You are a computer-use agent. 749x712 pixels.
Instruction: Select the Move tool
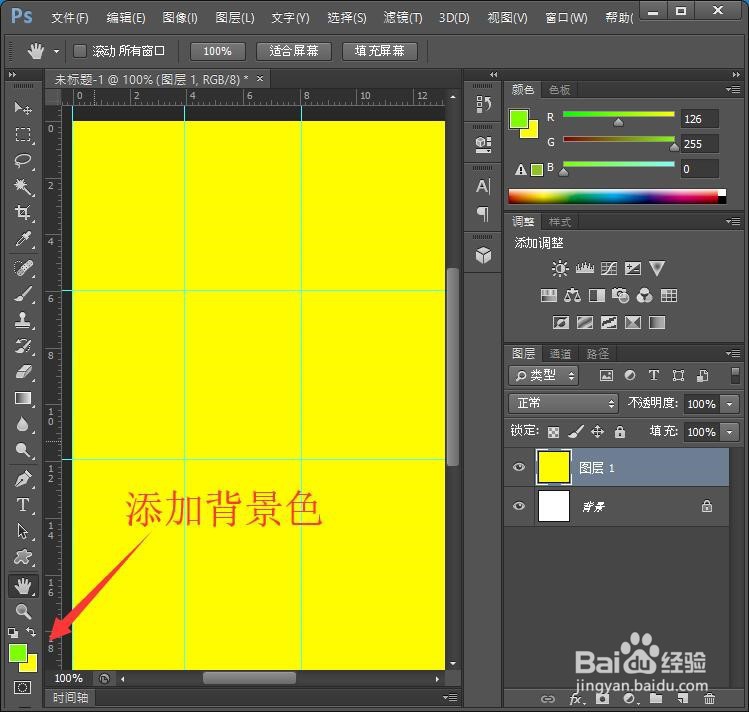(22, 108)
